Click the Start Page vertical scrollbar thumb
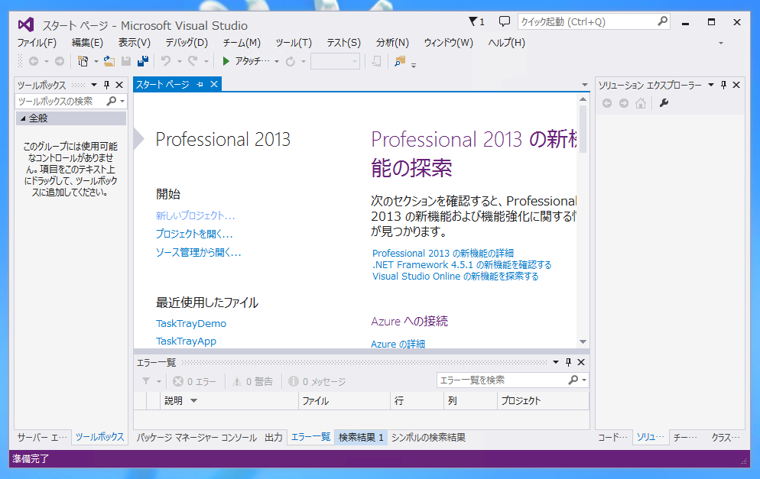 point(583,129)
